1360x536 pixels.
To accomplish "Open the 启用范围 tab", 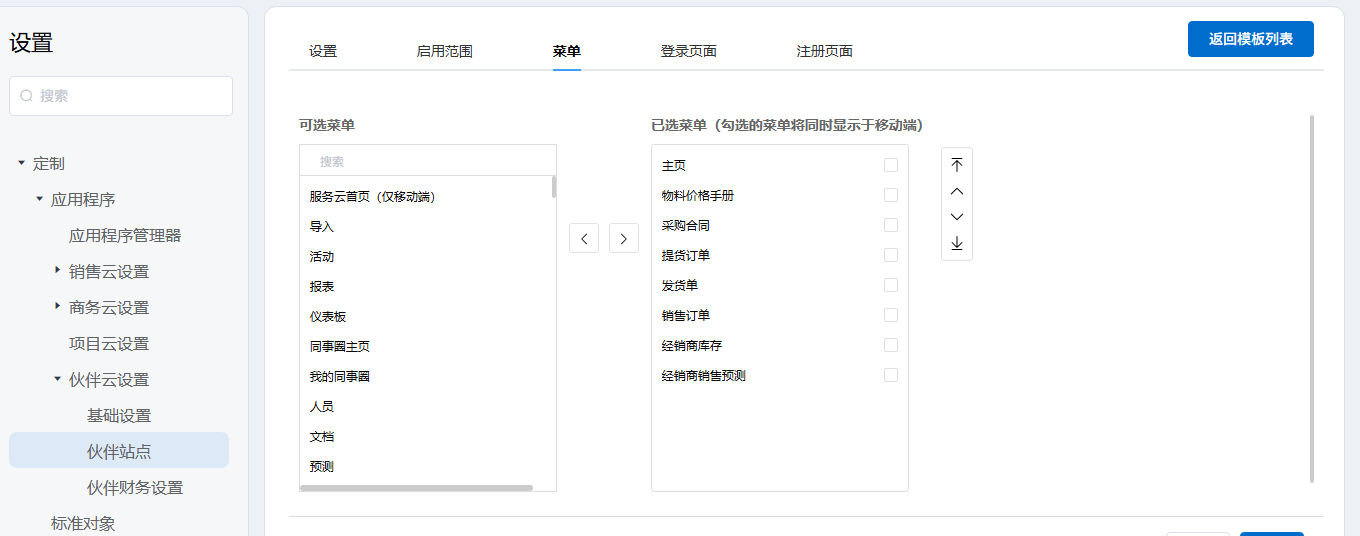I will (444, 51).
